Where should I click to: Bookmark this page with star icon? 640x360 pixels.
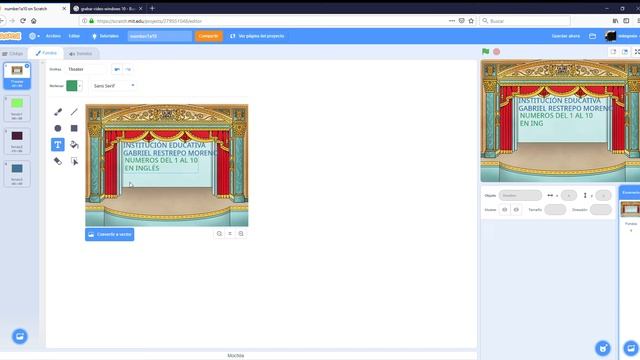471,21
